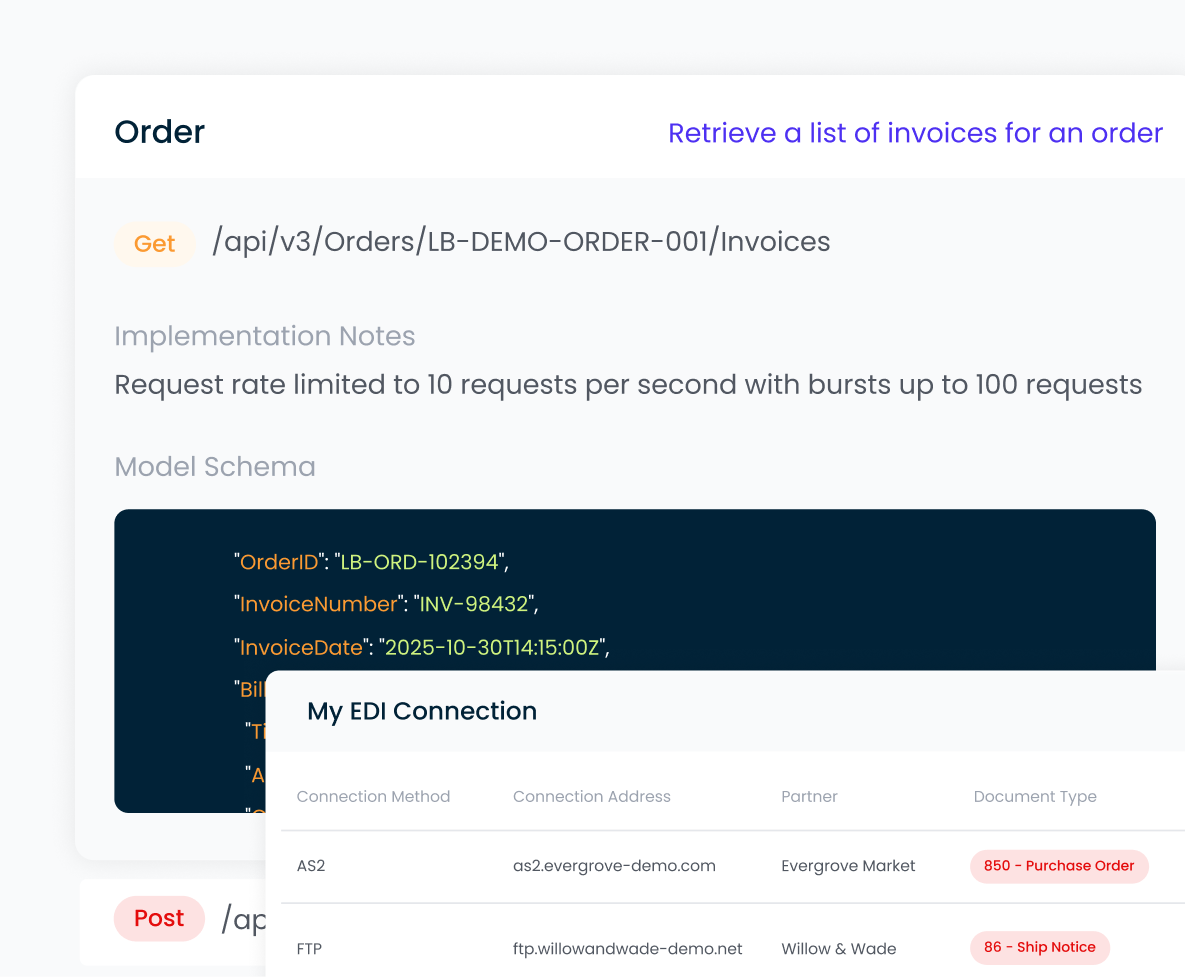Open the as2.evergrove-demo.com address
Screen dimensions: 1185x977
click(614, 866)
